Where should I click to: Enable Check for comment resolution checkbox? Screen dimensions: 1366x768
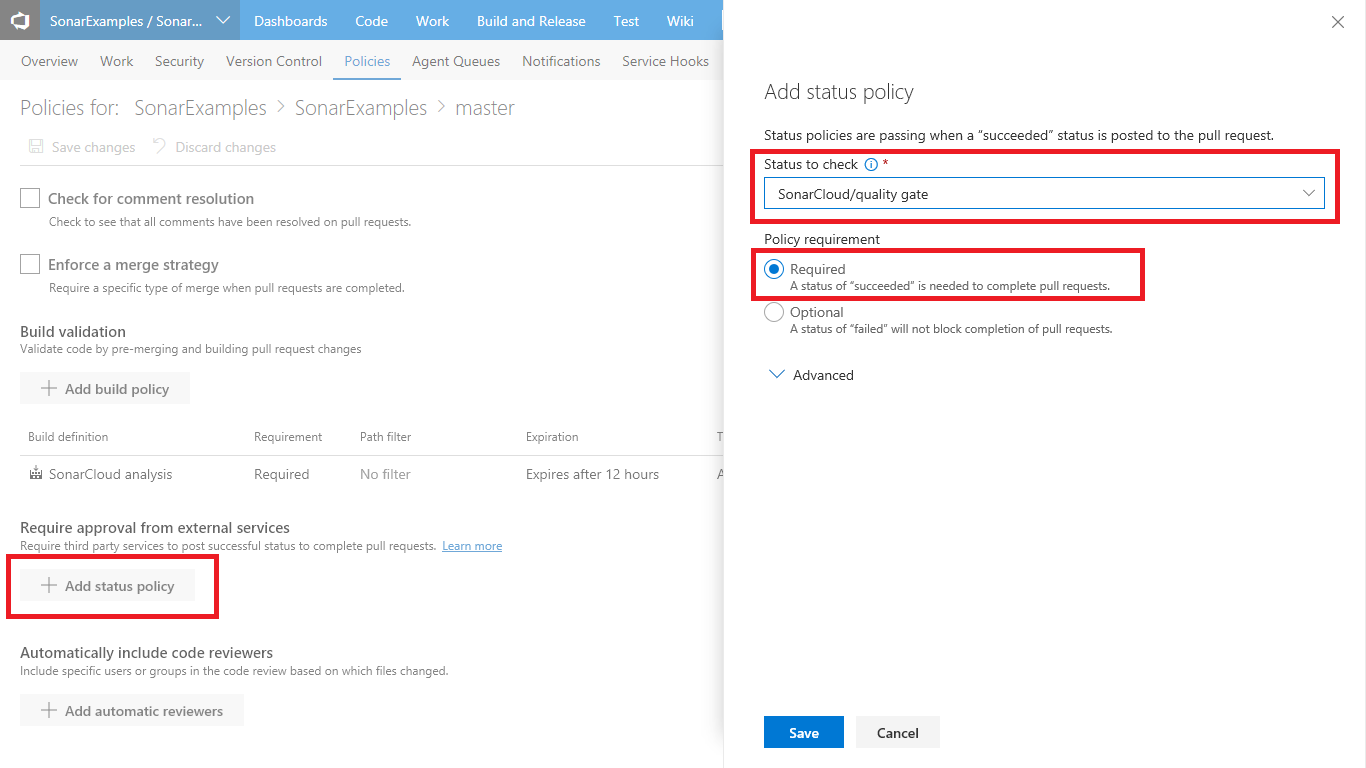pyautogui.click(x=30, y=198)
